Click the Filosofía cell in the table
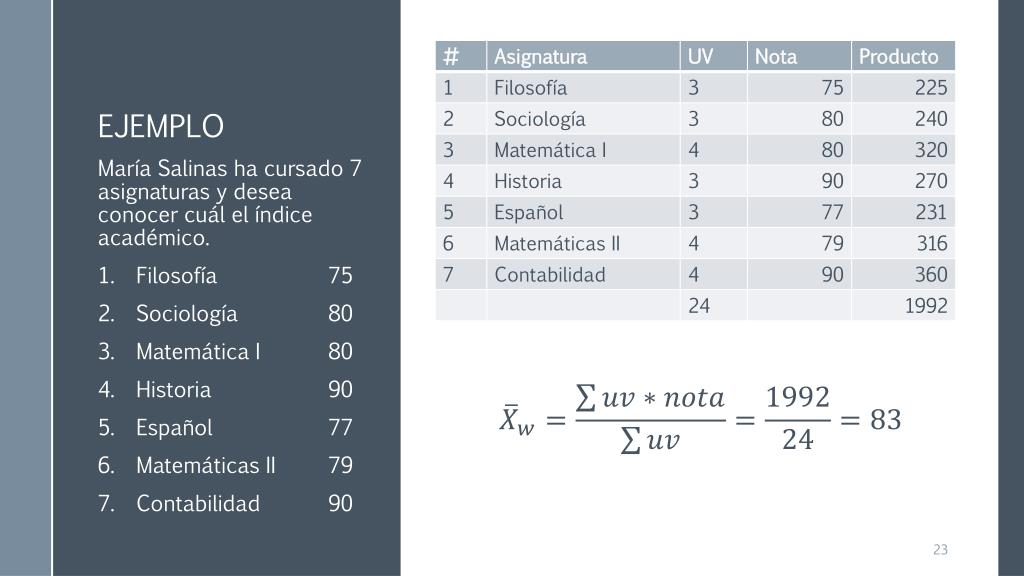 [530, 87]
